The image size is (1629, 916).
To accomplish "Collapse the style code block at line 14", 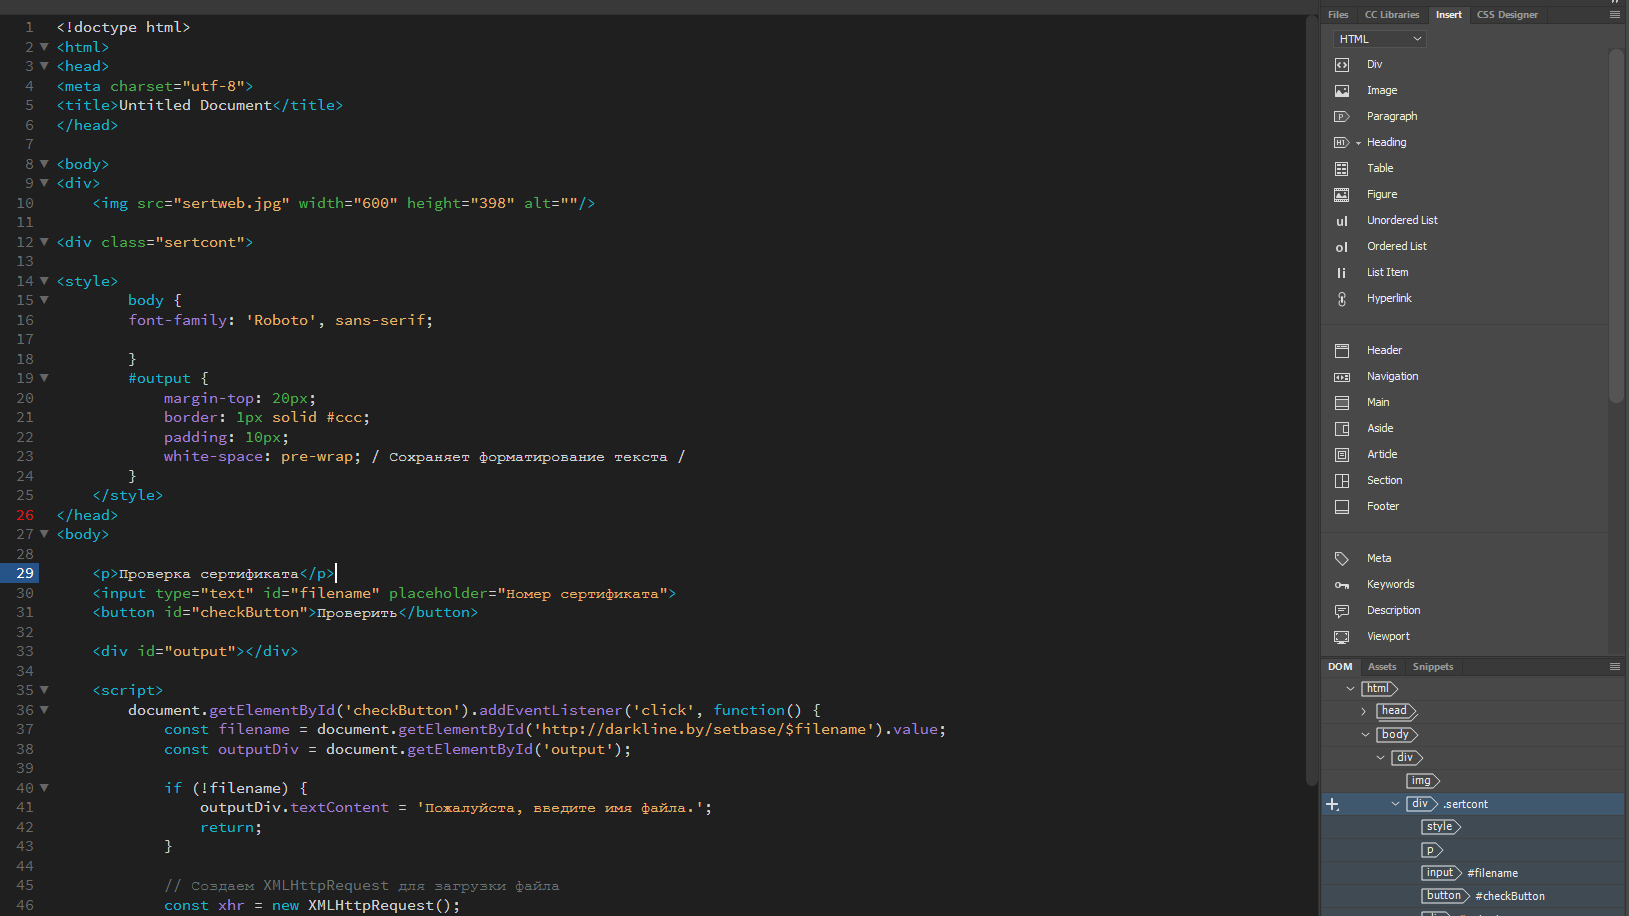I will (44, 281).
